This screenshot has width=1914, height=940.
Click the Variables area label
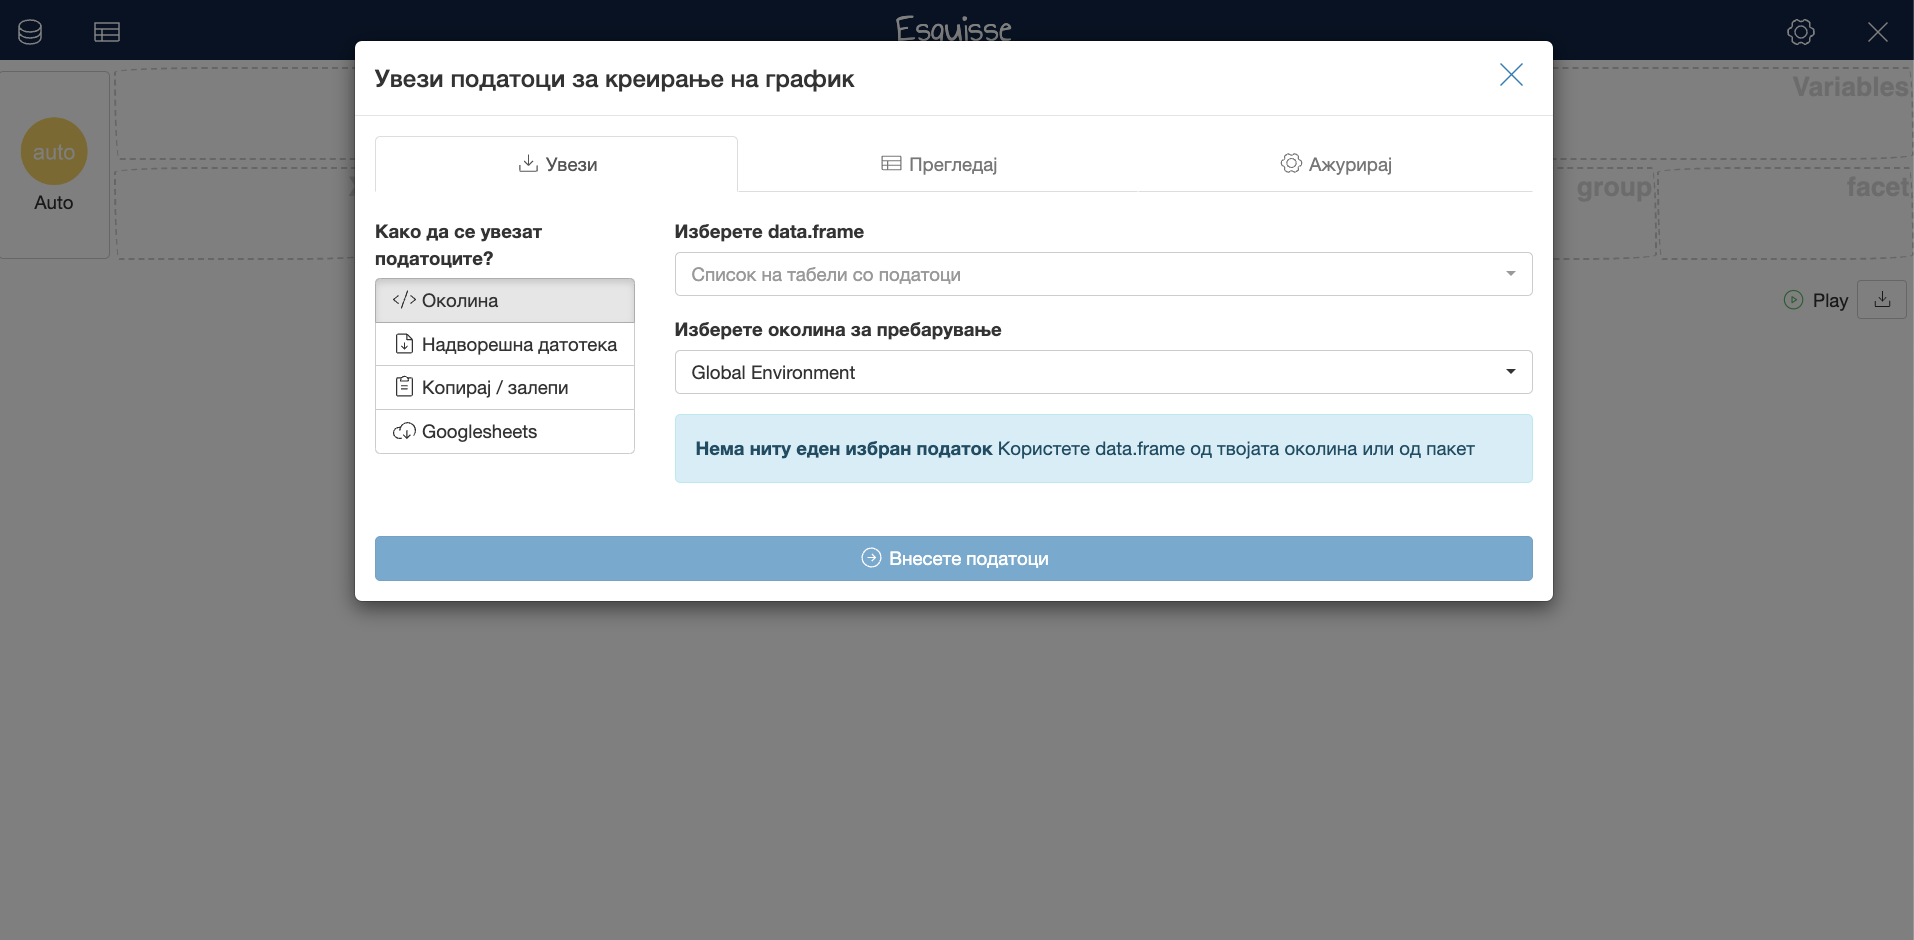point(1850,87)
